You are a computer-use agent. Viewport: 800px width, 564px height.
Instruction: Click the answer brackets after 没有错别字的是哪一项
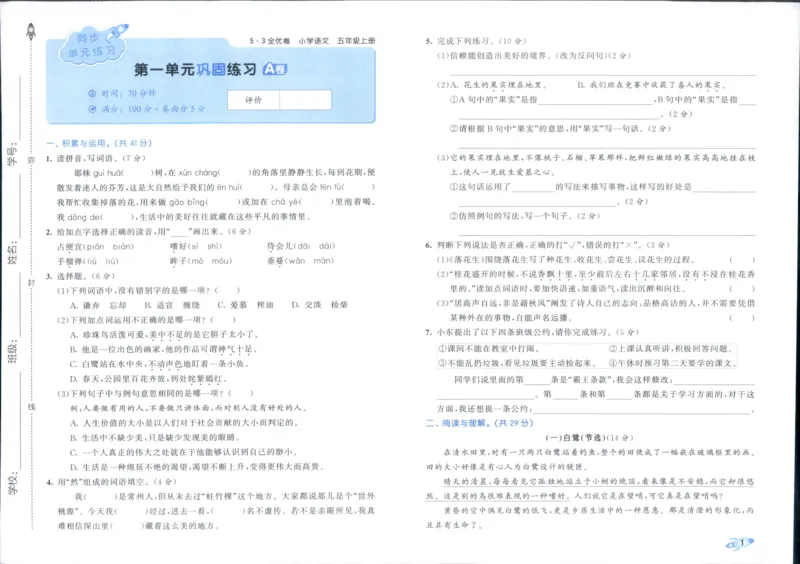click(228, 290)
